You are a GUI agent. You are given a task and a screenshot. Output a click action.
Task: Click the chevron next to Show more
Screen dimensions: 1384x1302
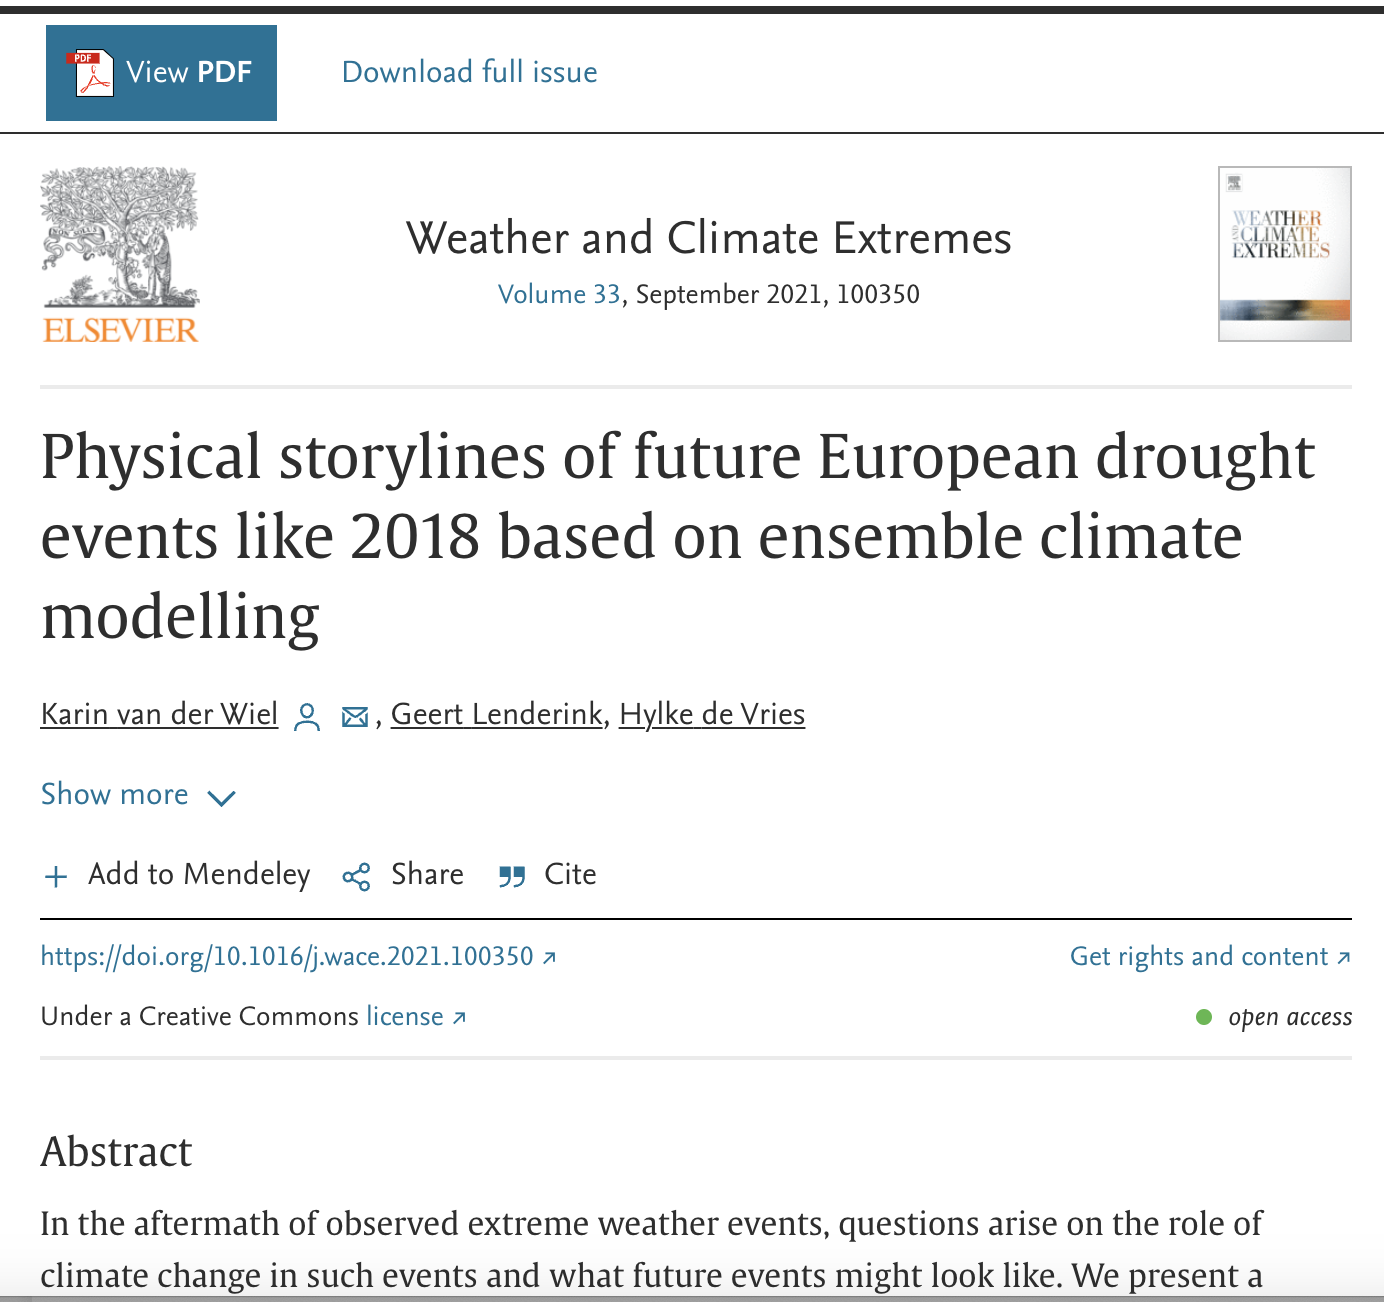pyautogui.click(x=221, y=797)
